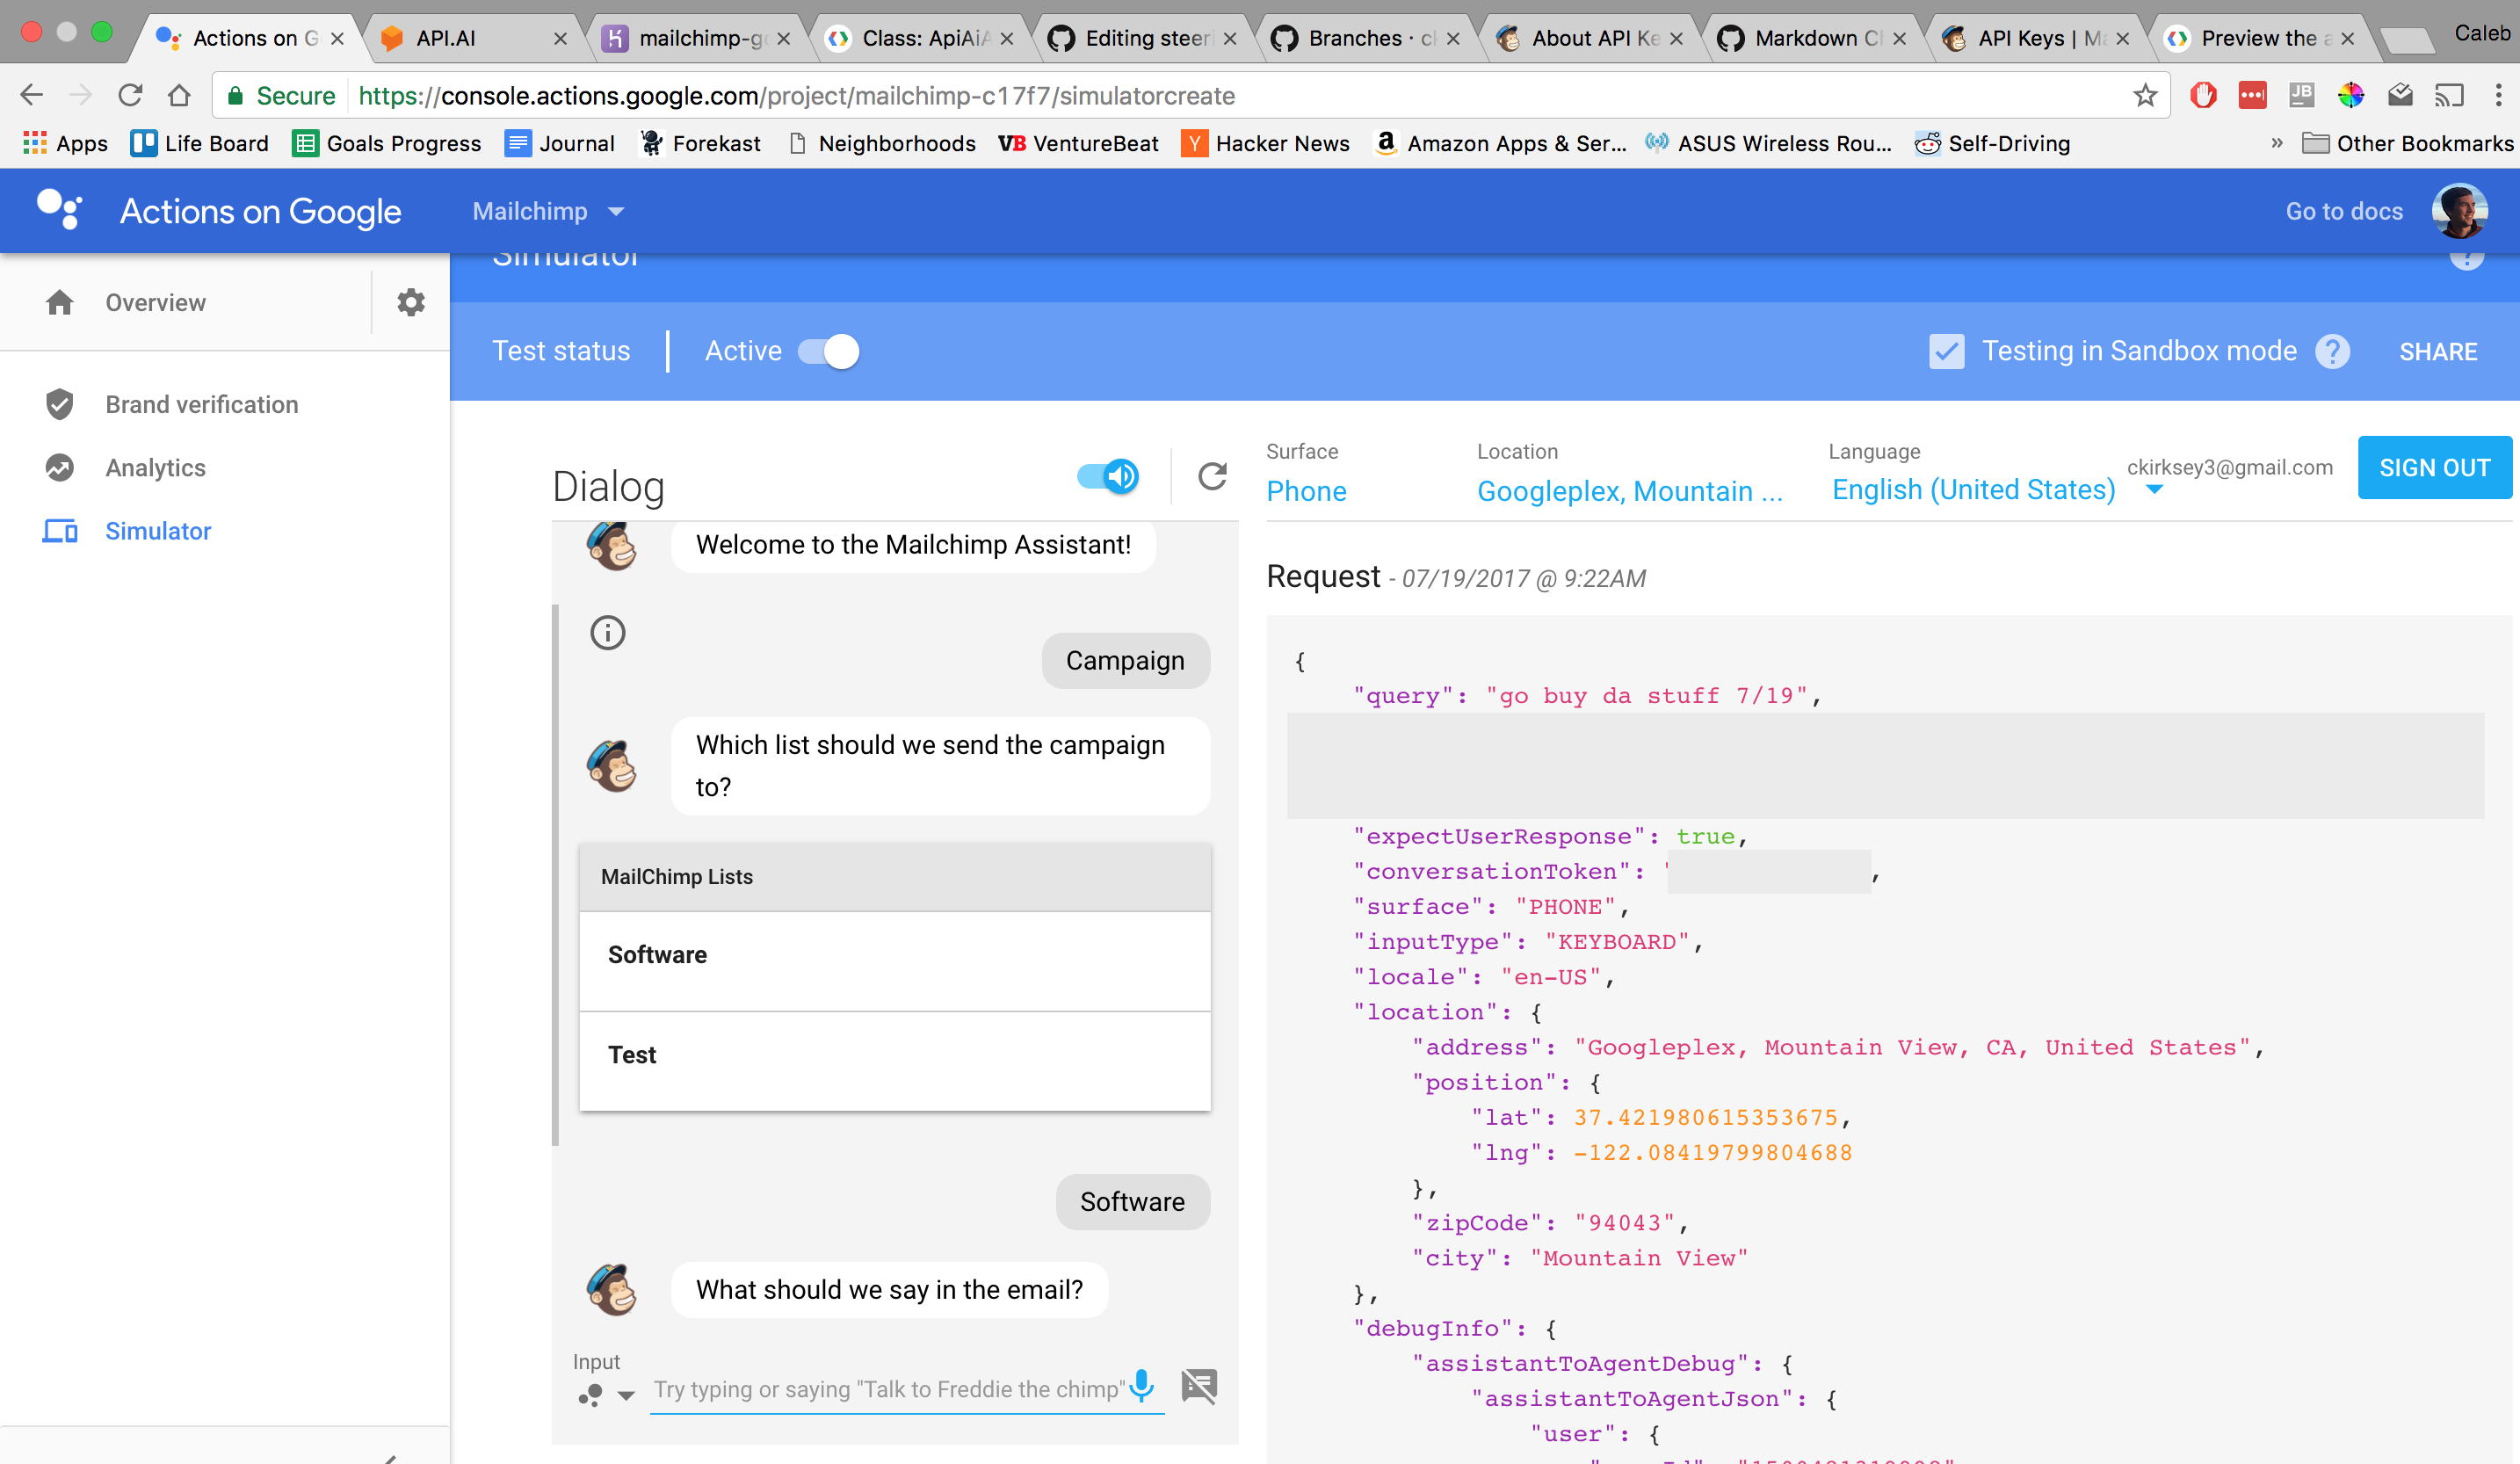This screenshot has width=2520, height=1464.
Task: Click the SIGN OUT button
Action: point(2434,467)
